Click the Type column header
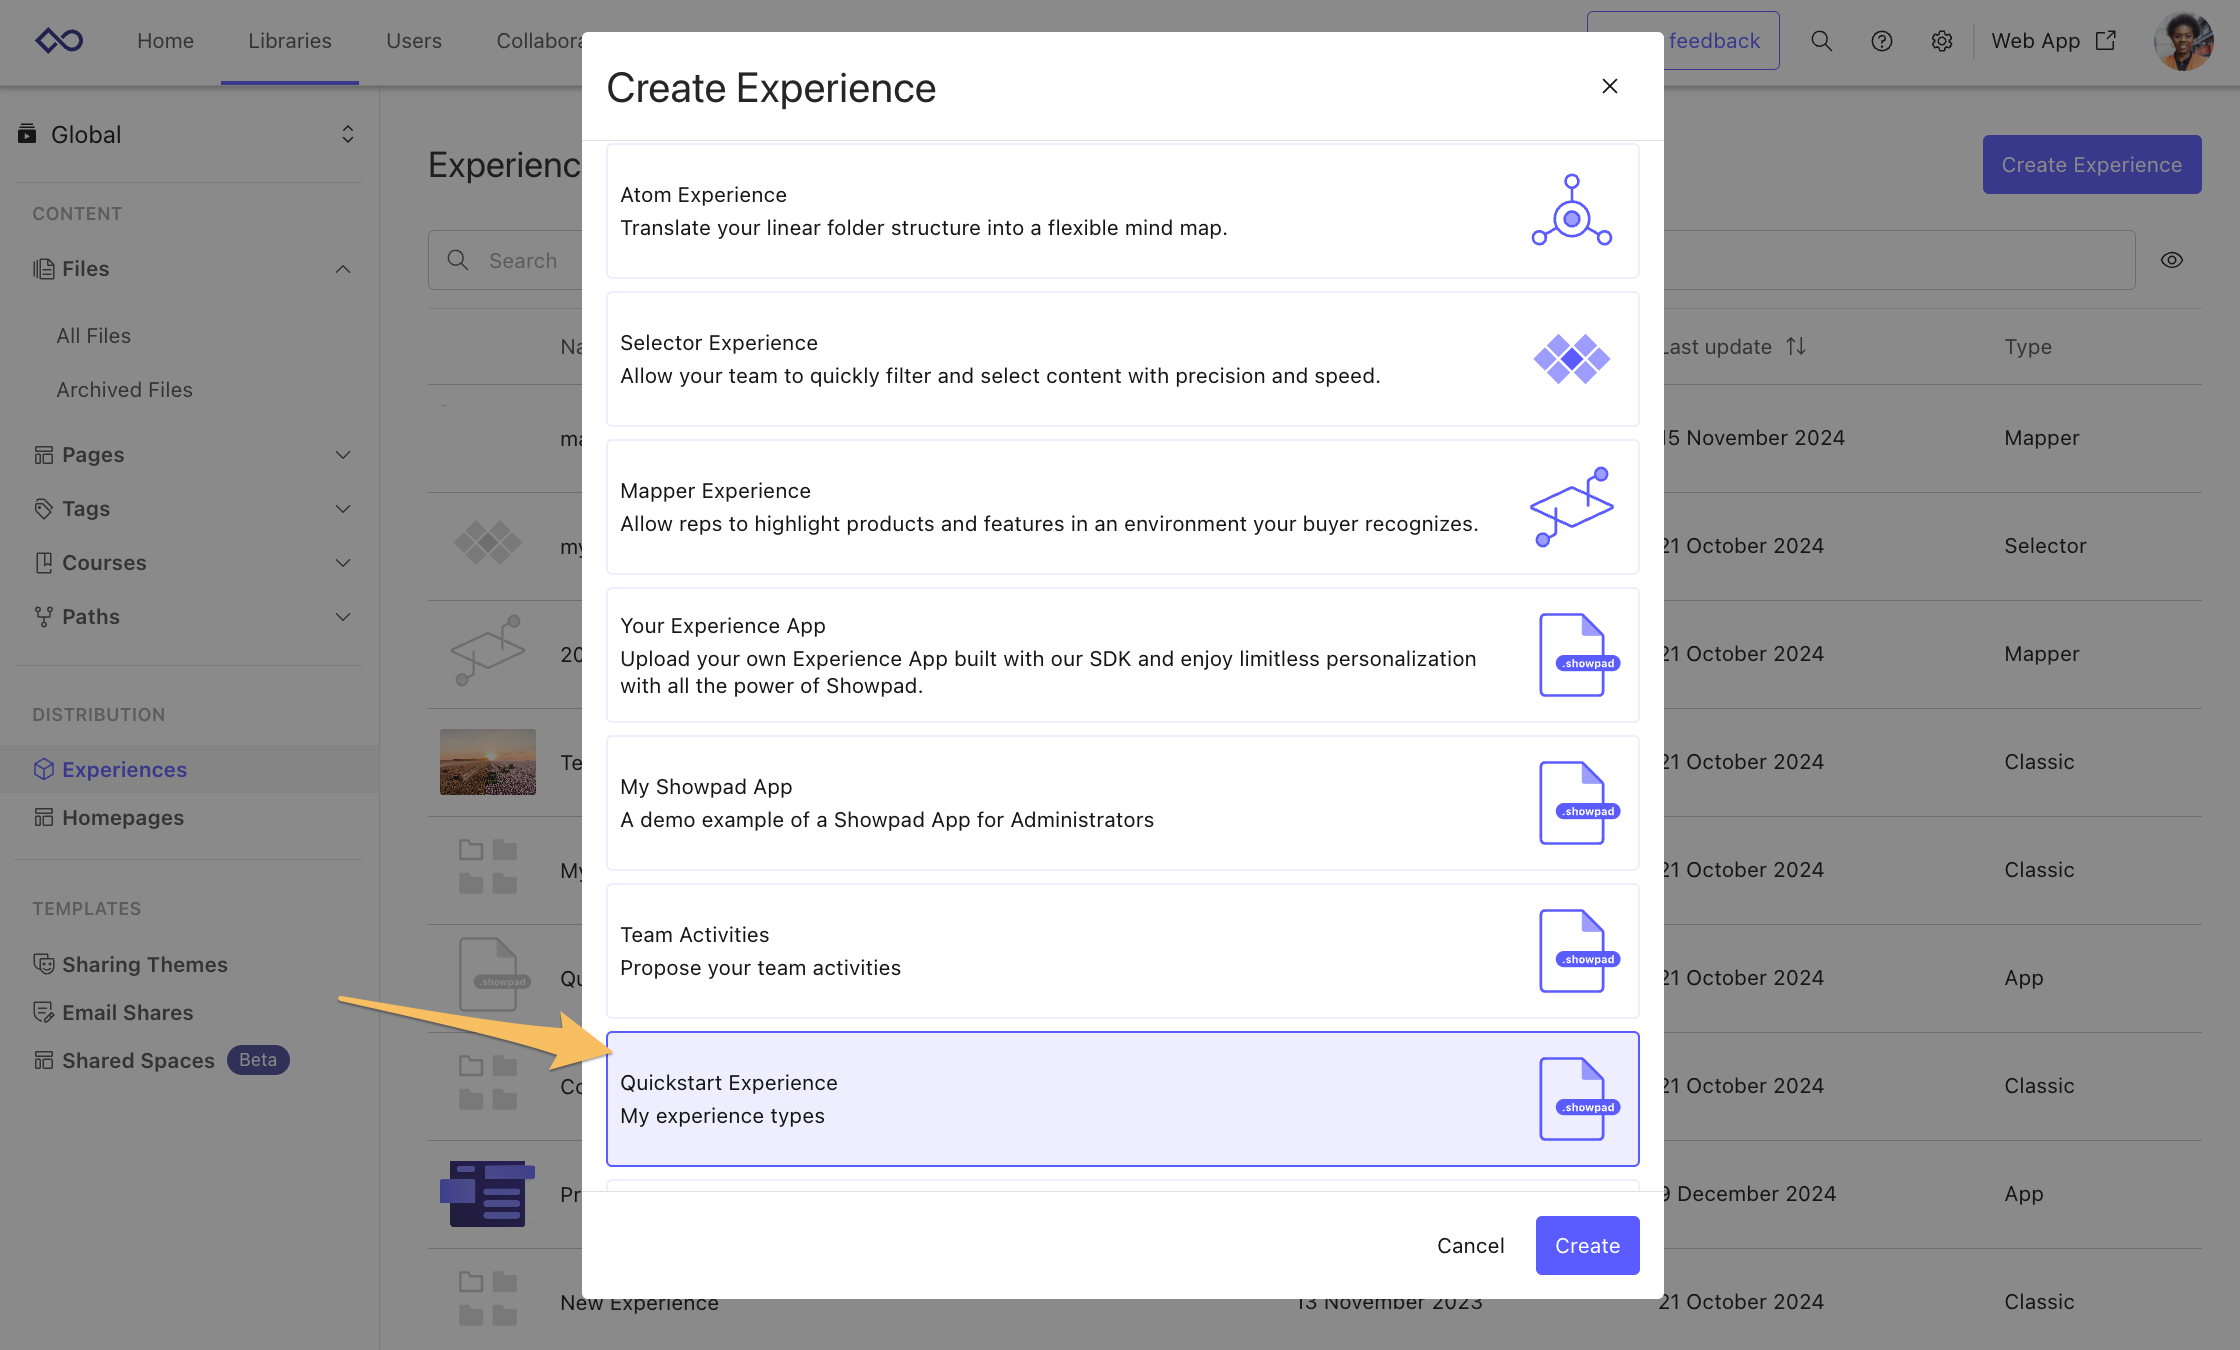Screen dimensions: 2240x1350 click(x=2027, y=347)
